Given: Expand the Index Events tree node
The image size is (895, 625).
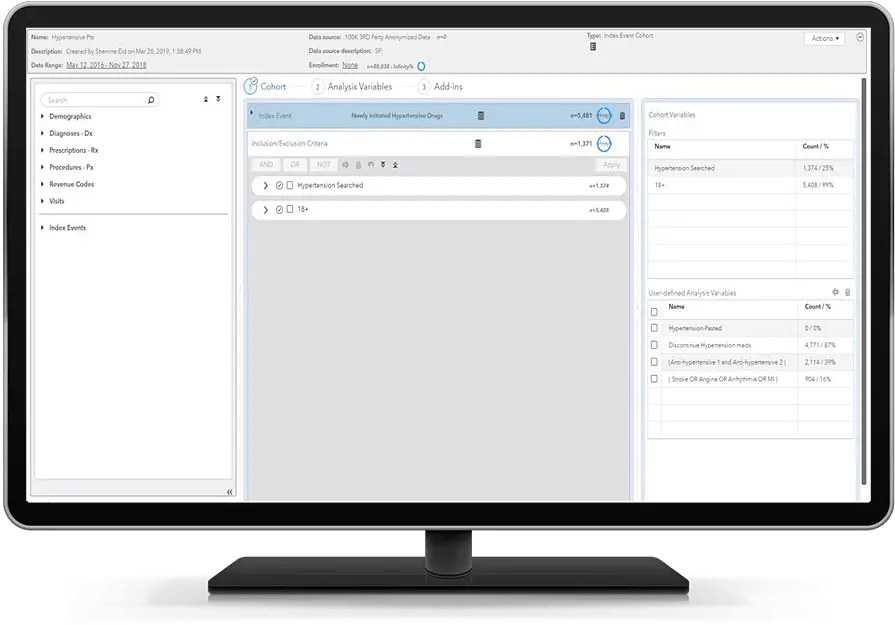Looking at the screenshot, I should [x=42, y=228].
